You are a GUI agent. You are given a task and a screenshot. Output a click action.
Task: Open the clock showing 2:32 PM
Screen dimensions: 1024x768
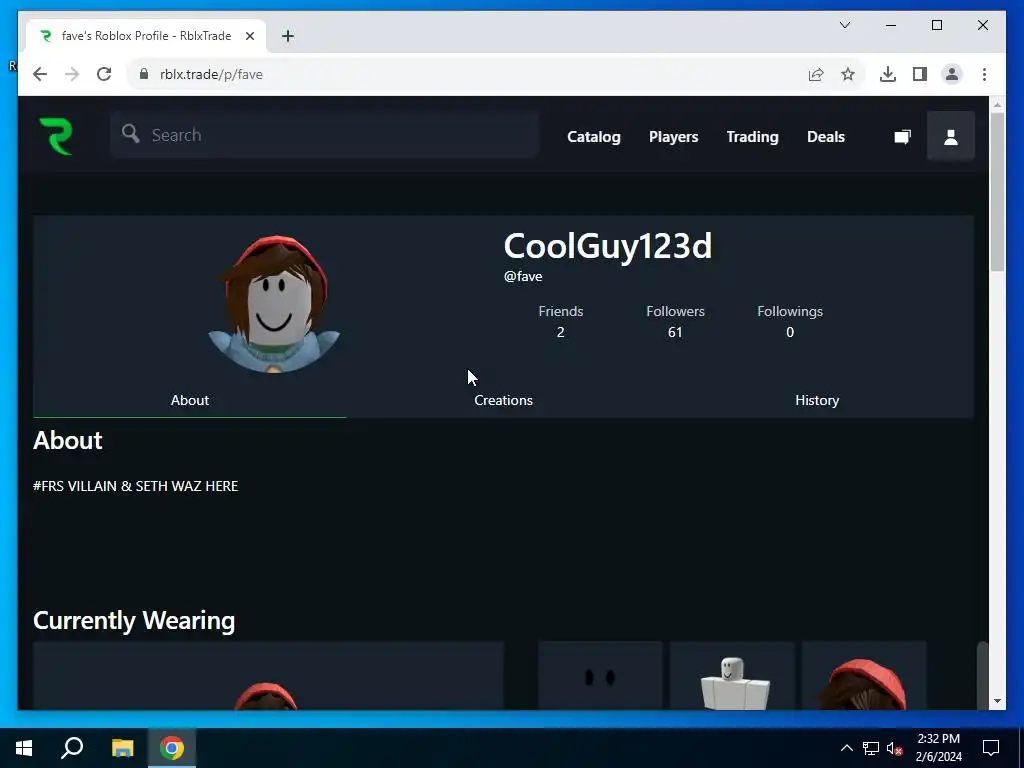pyautogui.click(x=938, y=748)
